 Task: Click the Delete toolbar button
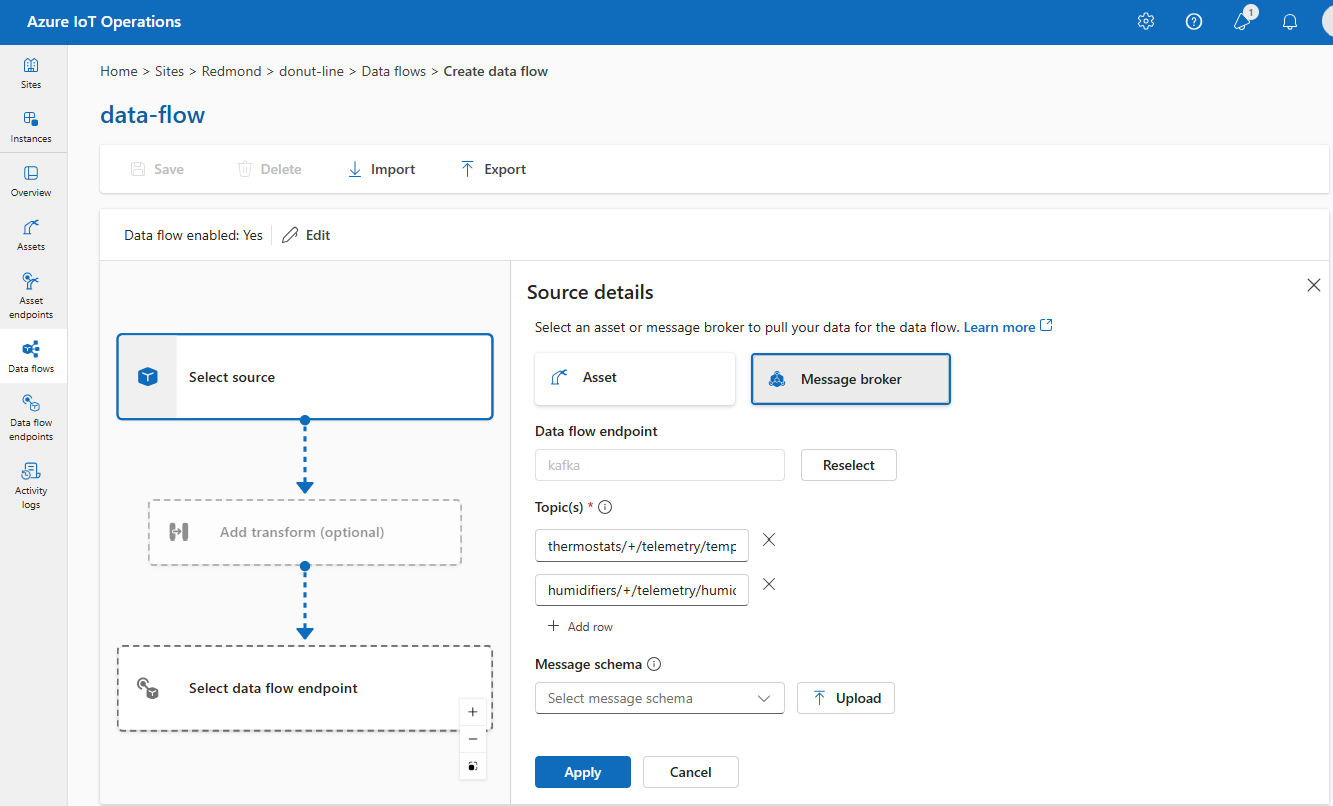pos(269,169)
